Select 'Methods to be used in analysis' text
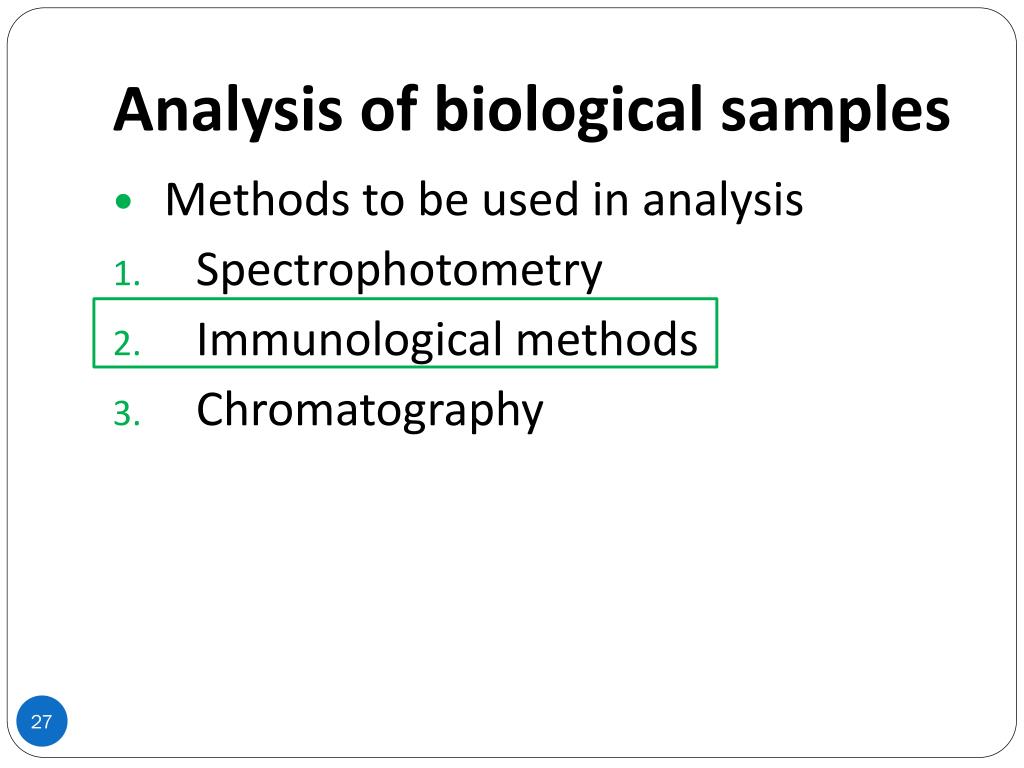Viewport: 1024px width, 768px height. pyautogui.click(x=484, y=199)
